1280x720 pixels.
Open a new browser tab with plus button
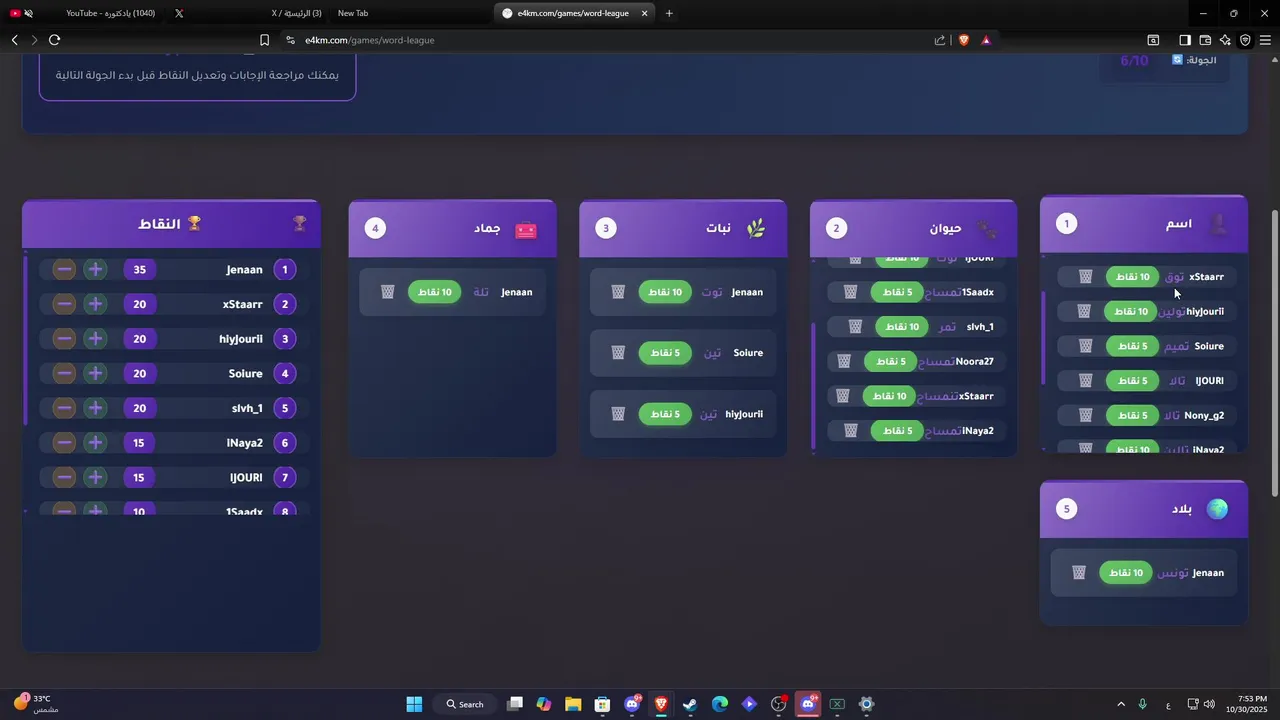pos(669,13)
